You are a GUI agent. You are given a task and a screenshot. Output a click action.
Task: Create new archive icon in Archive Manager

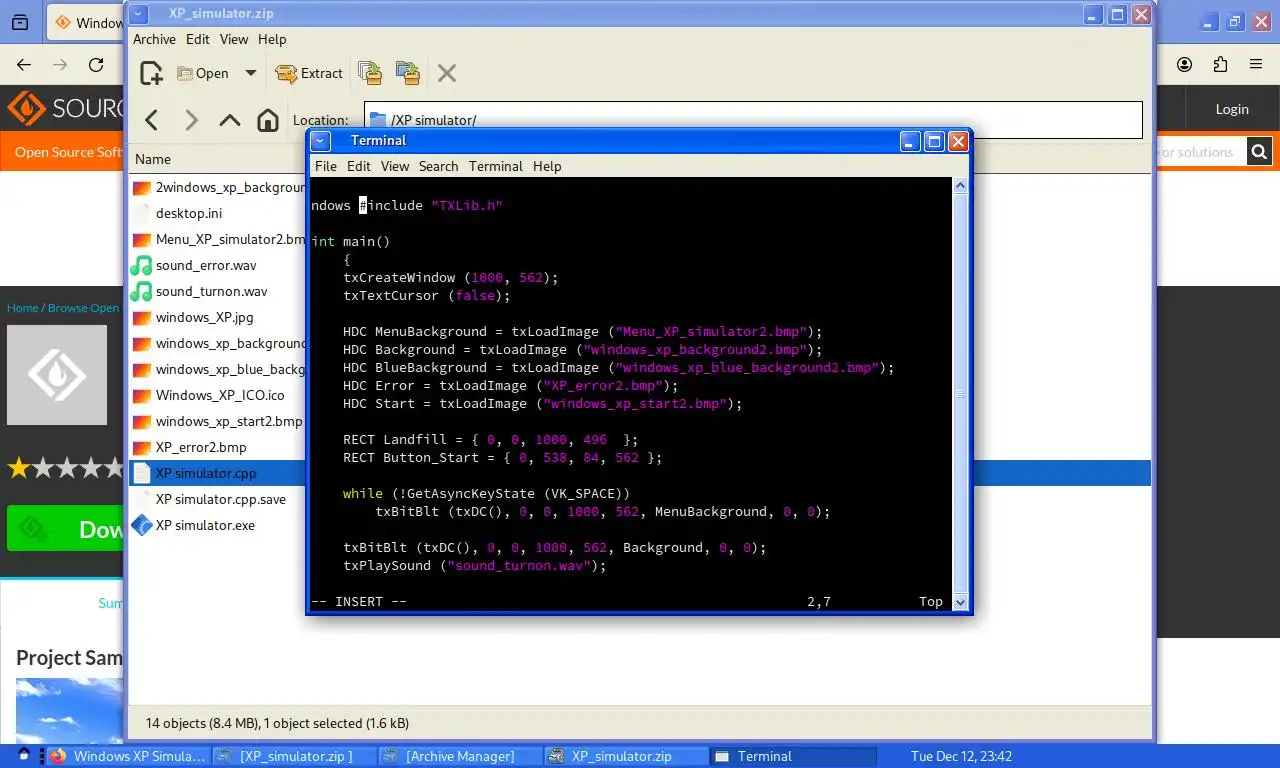[151, 73]
